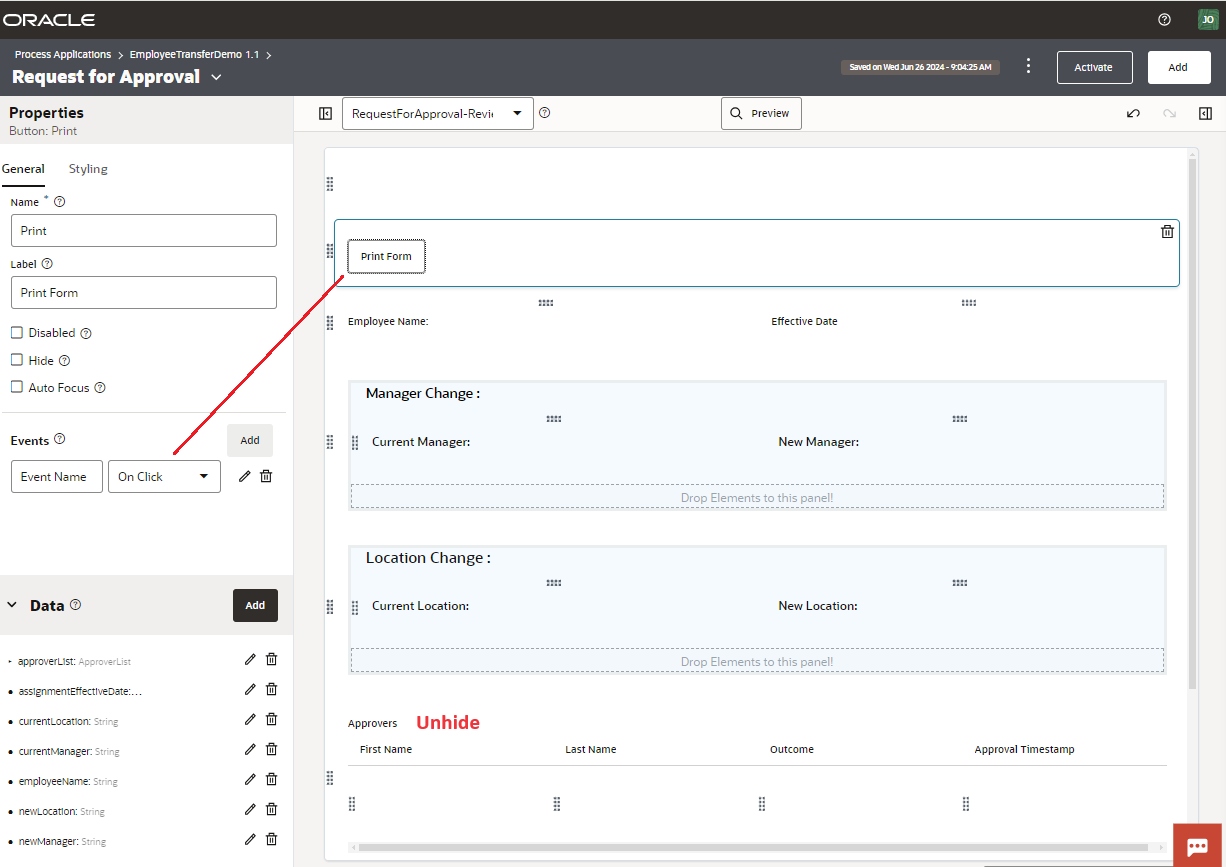Click the Preview button
The height and width of the screenshot is (867, 1226).
click(760, 114)
